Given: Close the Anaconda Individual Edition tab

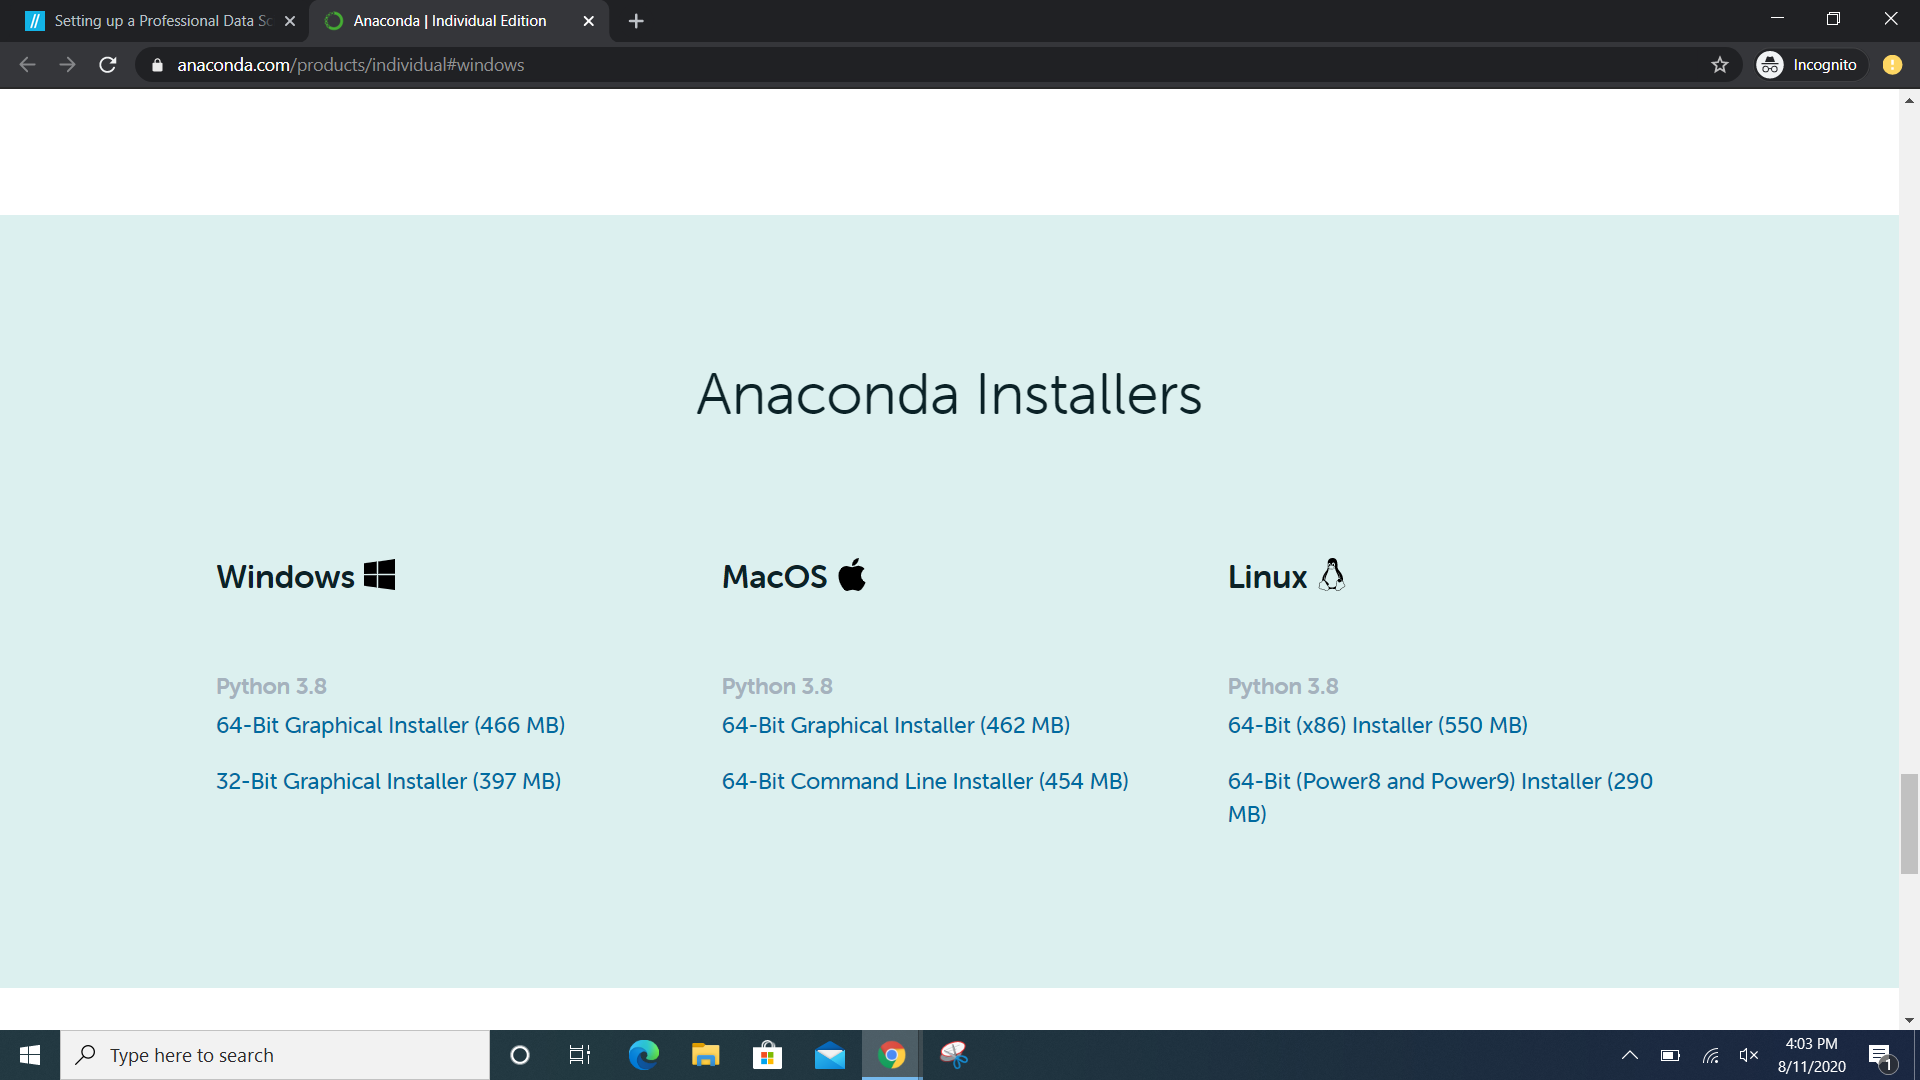Looking at the screenshot, I should pyautogui.click(x=588, y=21).
